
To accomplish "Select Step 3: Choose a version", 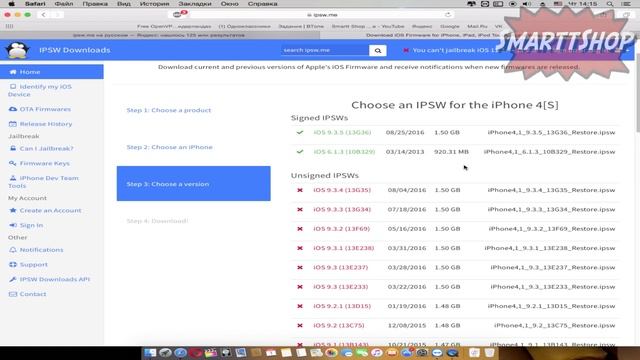I will tap(193, 184).
